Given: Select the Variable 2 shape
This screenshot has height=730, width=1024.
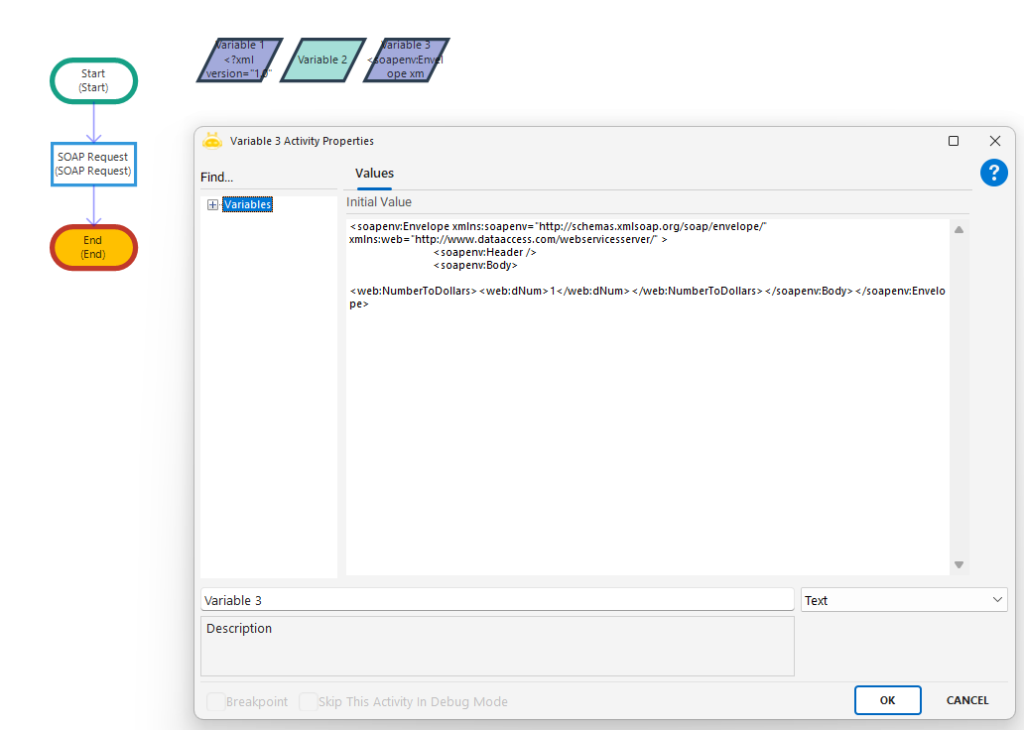Looking at the screenshot, I should [x=322, y=60].
